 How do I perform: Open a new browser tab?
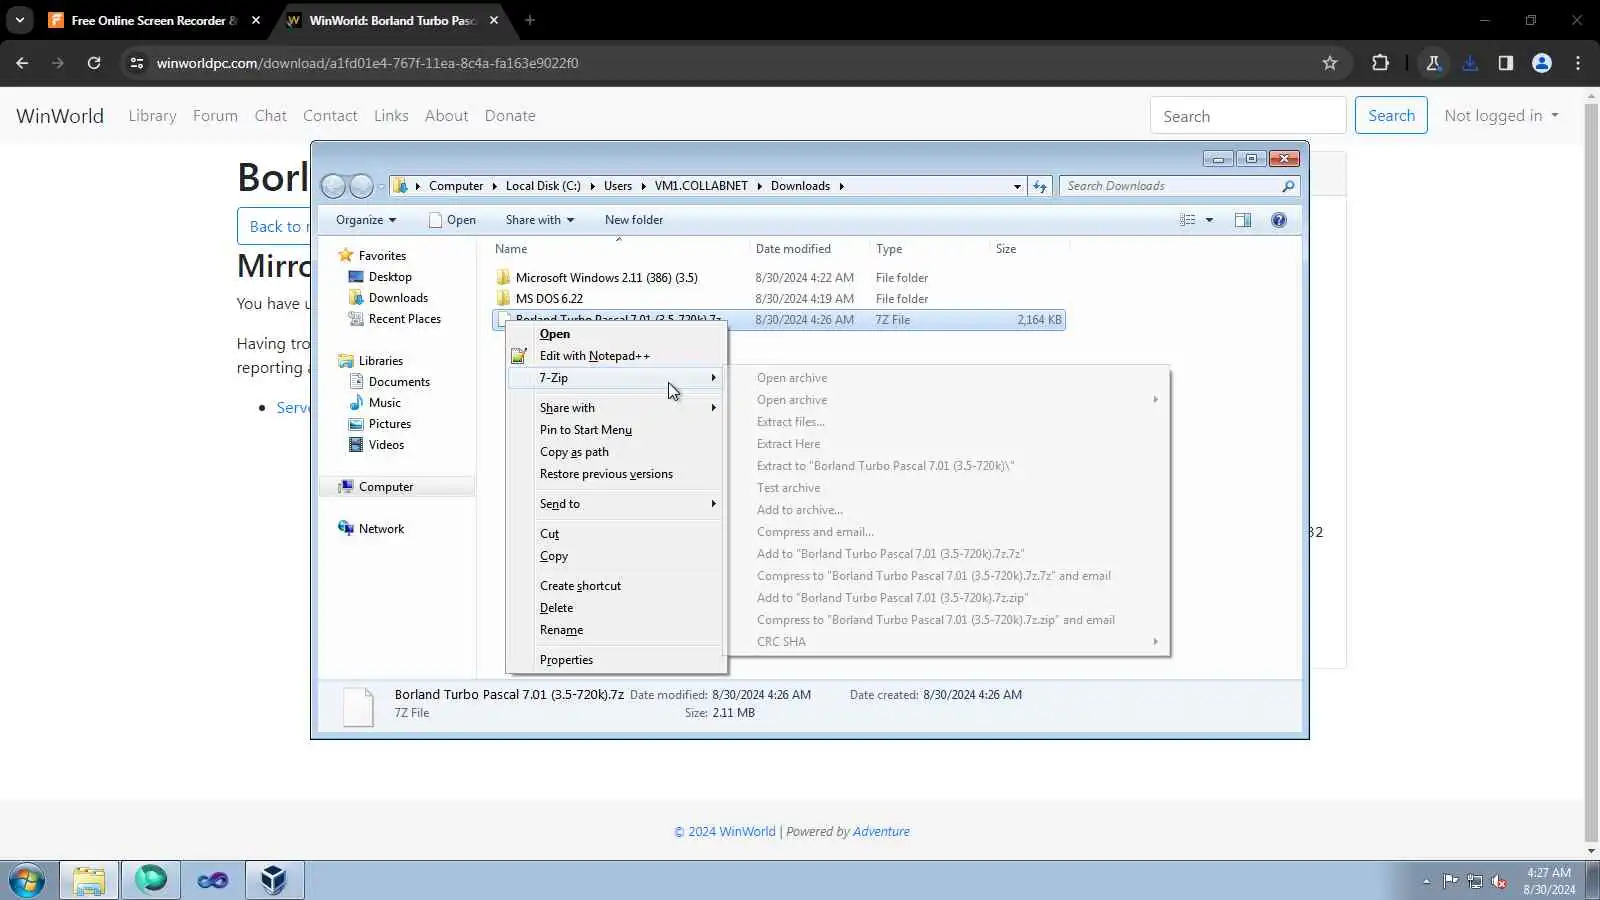[x=530, y=20]
